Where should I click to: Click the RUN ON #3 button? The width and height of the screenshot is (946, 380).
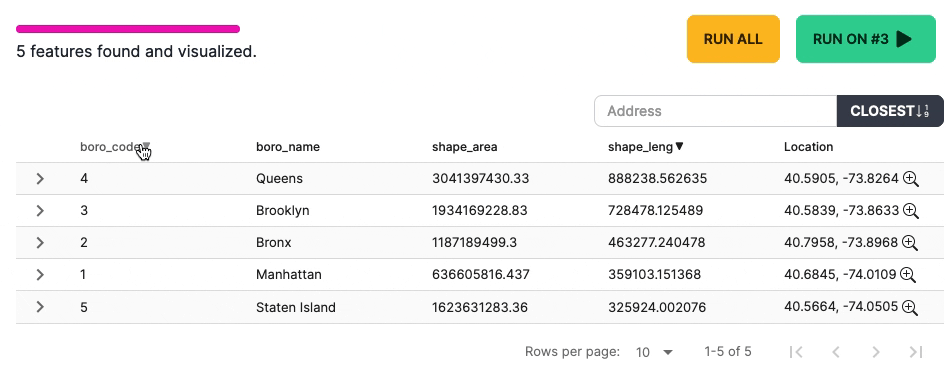[866, 39]
